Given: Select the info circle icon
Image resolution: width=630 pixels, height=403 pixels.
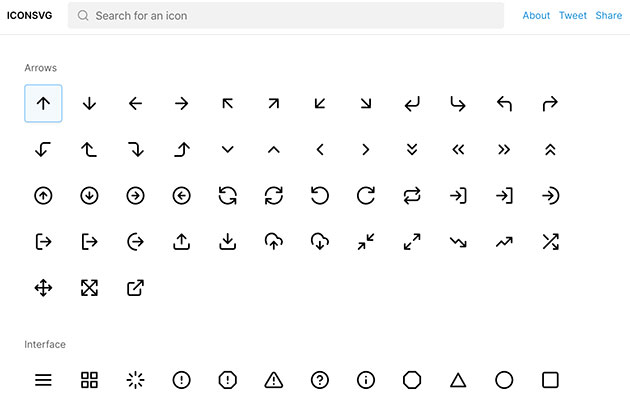Looking at the screenshot, I should (x=366, y=380).
